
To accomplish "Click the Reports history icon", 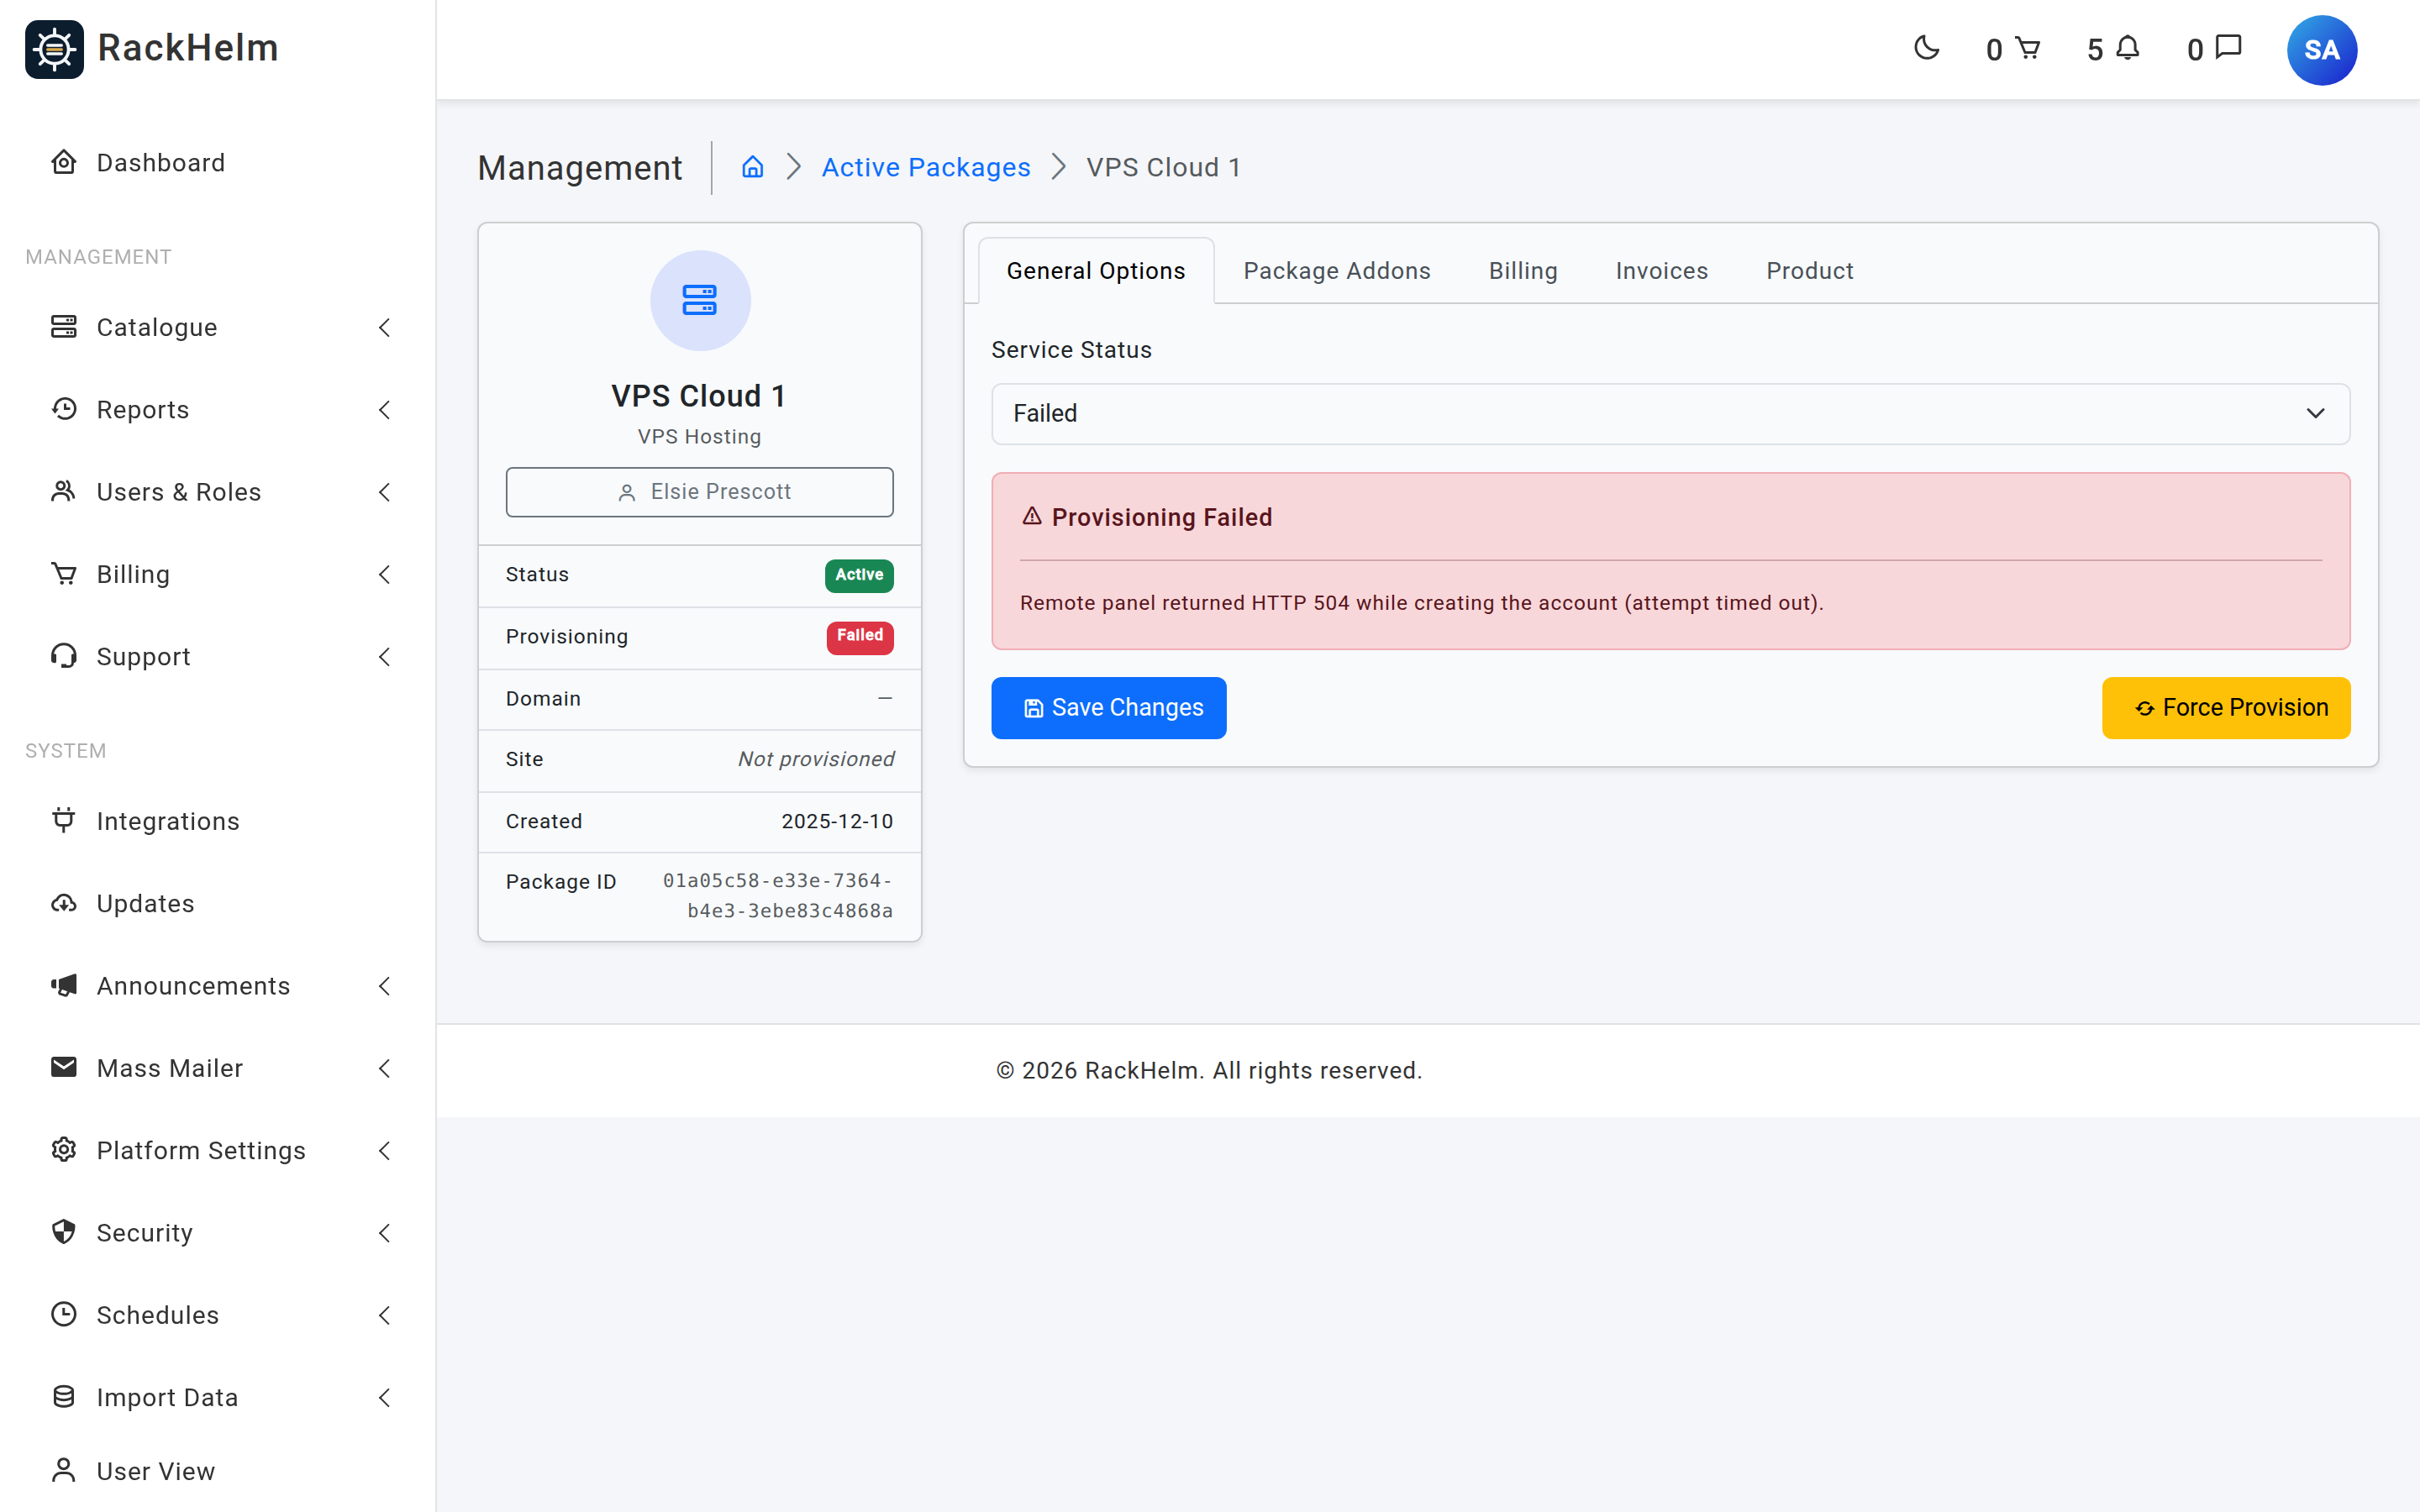I will point(64,409).
